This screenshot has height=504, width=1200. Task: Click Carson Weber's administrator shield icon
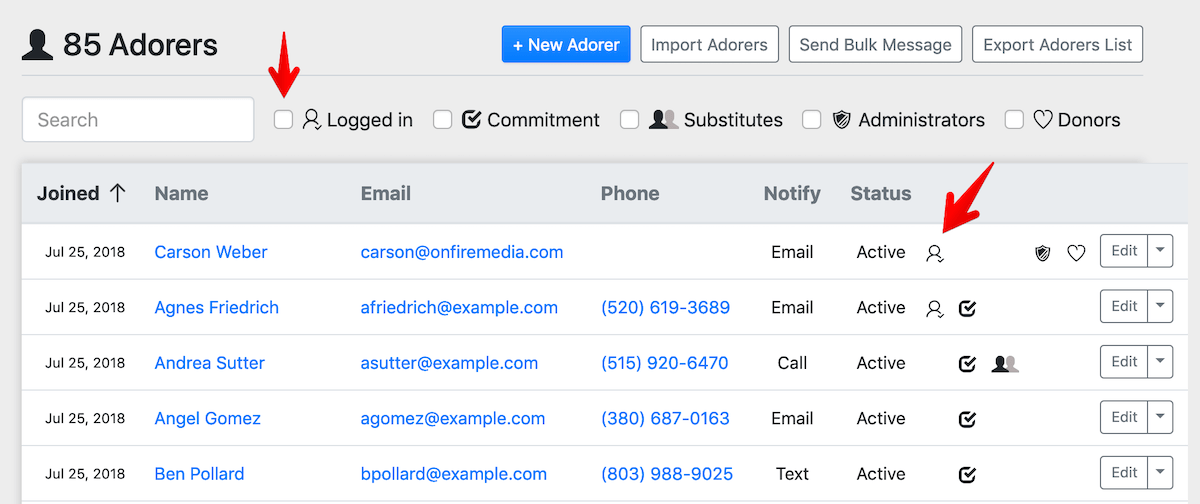(x=1042, y=253)
